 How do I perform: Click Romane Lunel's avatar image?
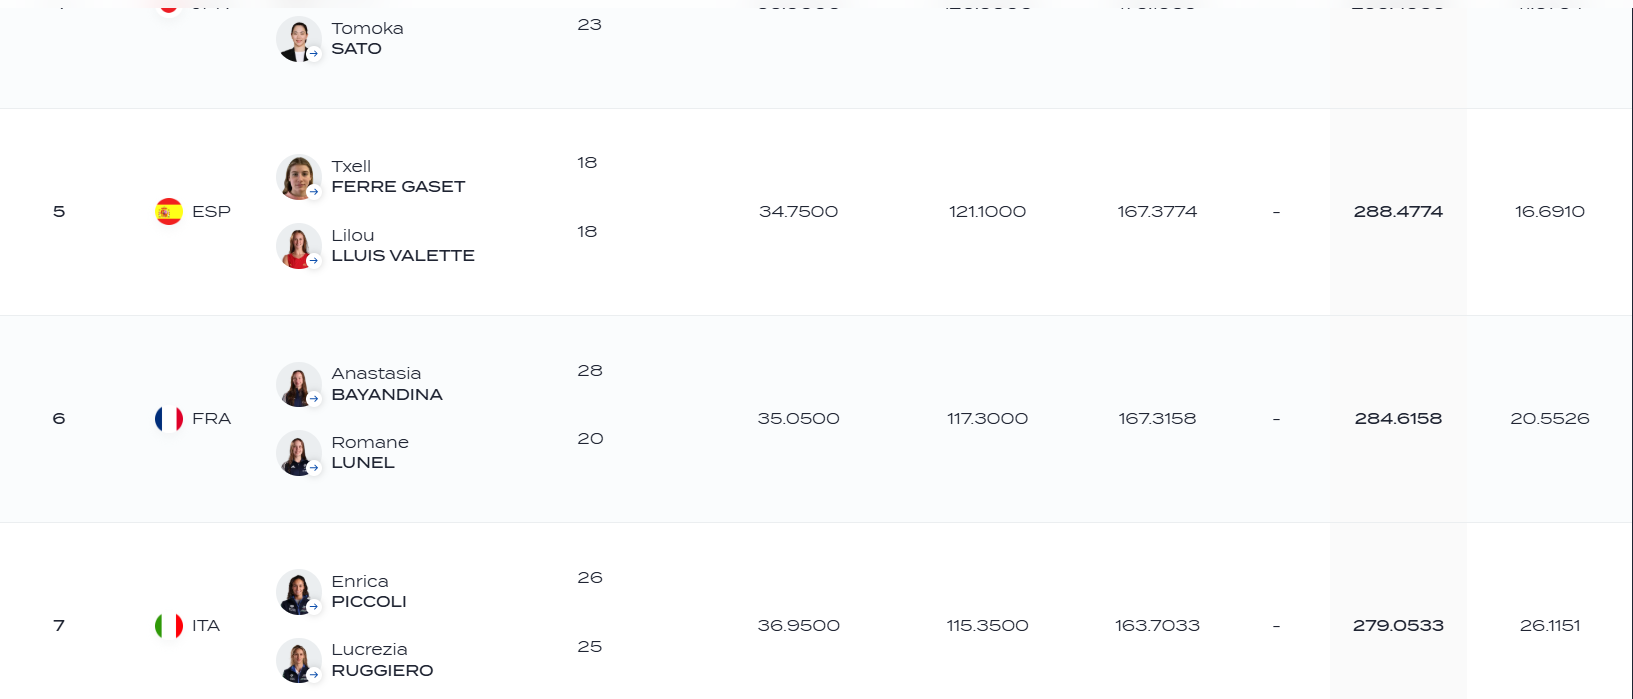[298, 453]
